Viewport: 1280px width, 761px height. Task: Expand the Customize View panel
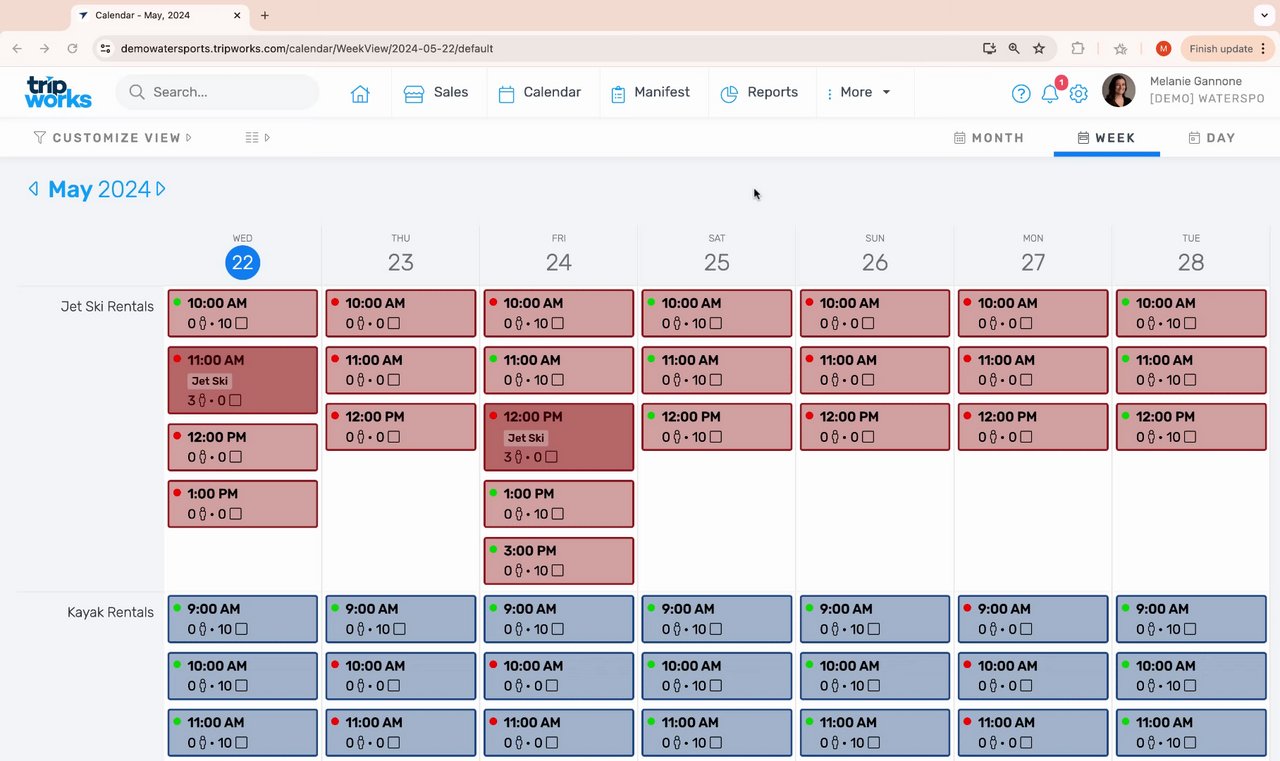click(113, 138)
